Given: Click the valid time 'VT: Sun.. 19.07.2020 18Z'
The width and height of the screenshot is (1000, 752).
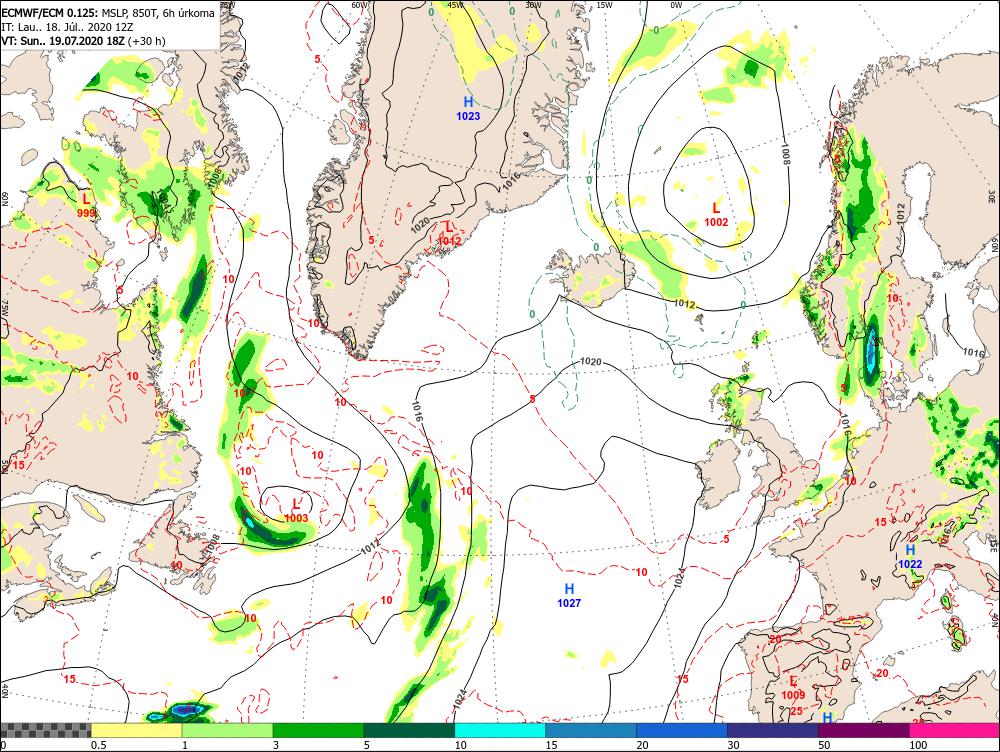Looking at the screenshot, I should click(63, 41).
